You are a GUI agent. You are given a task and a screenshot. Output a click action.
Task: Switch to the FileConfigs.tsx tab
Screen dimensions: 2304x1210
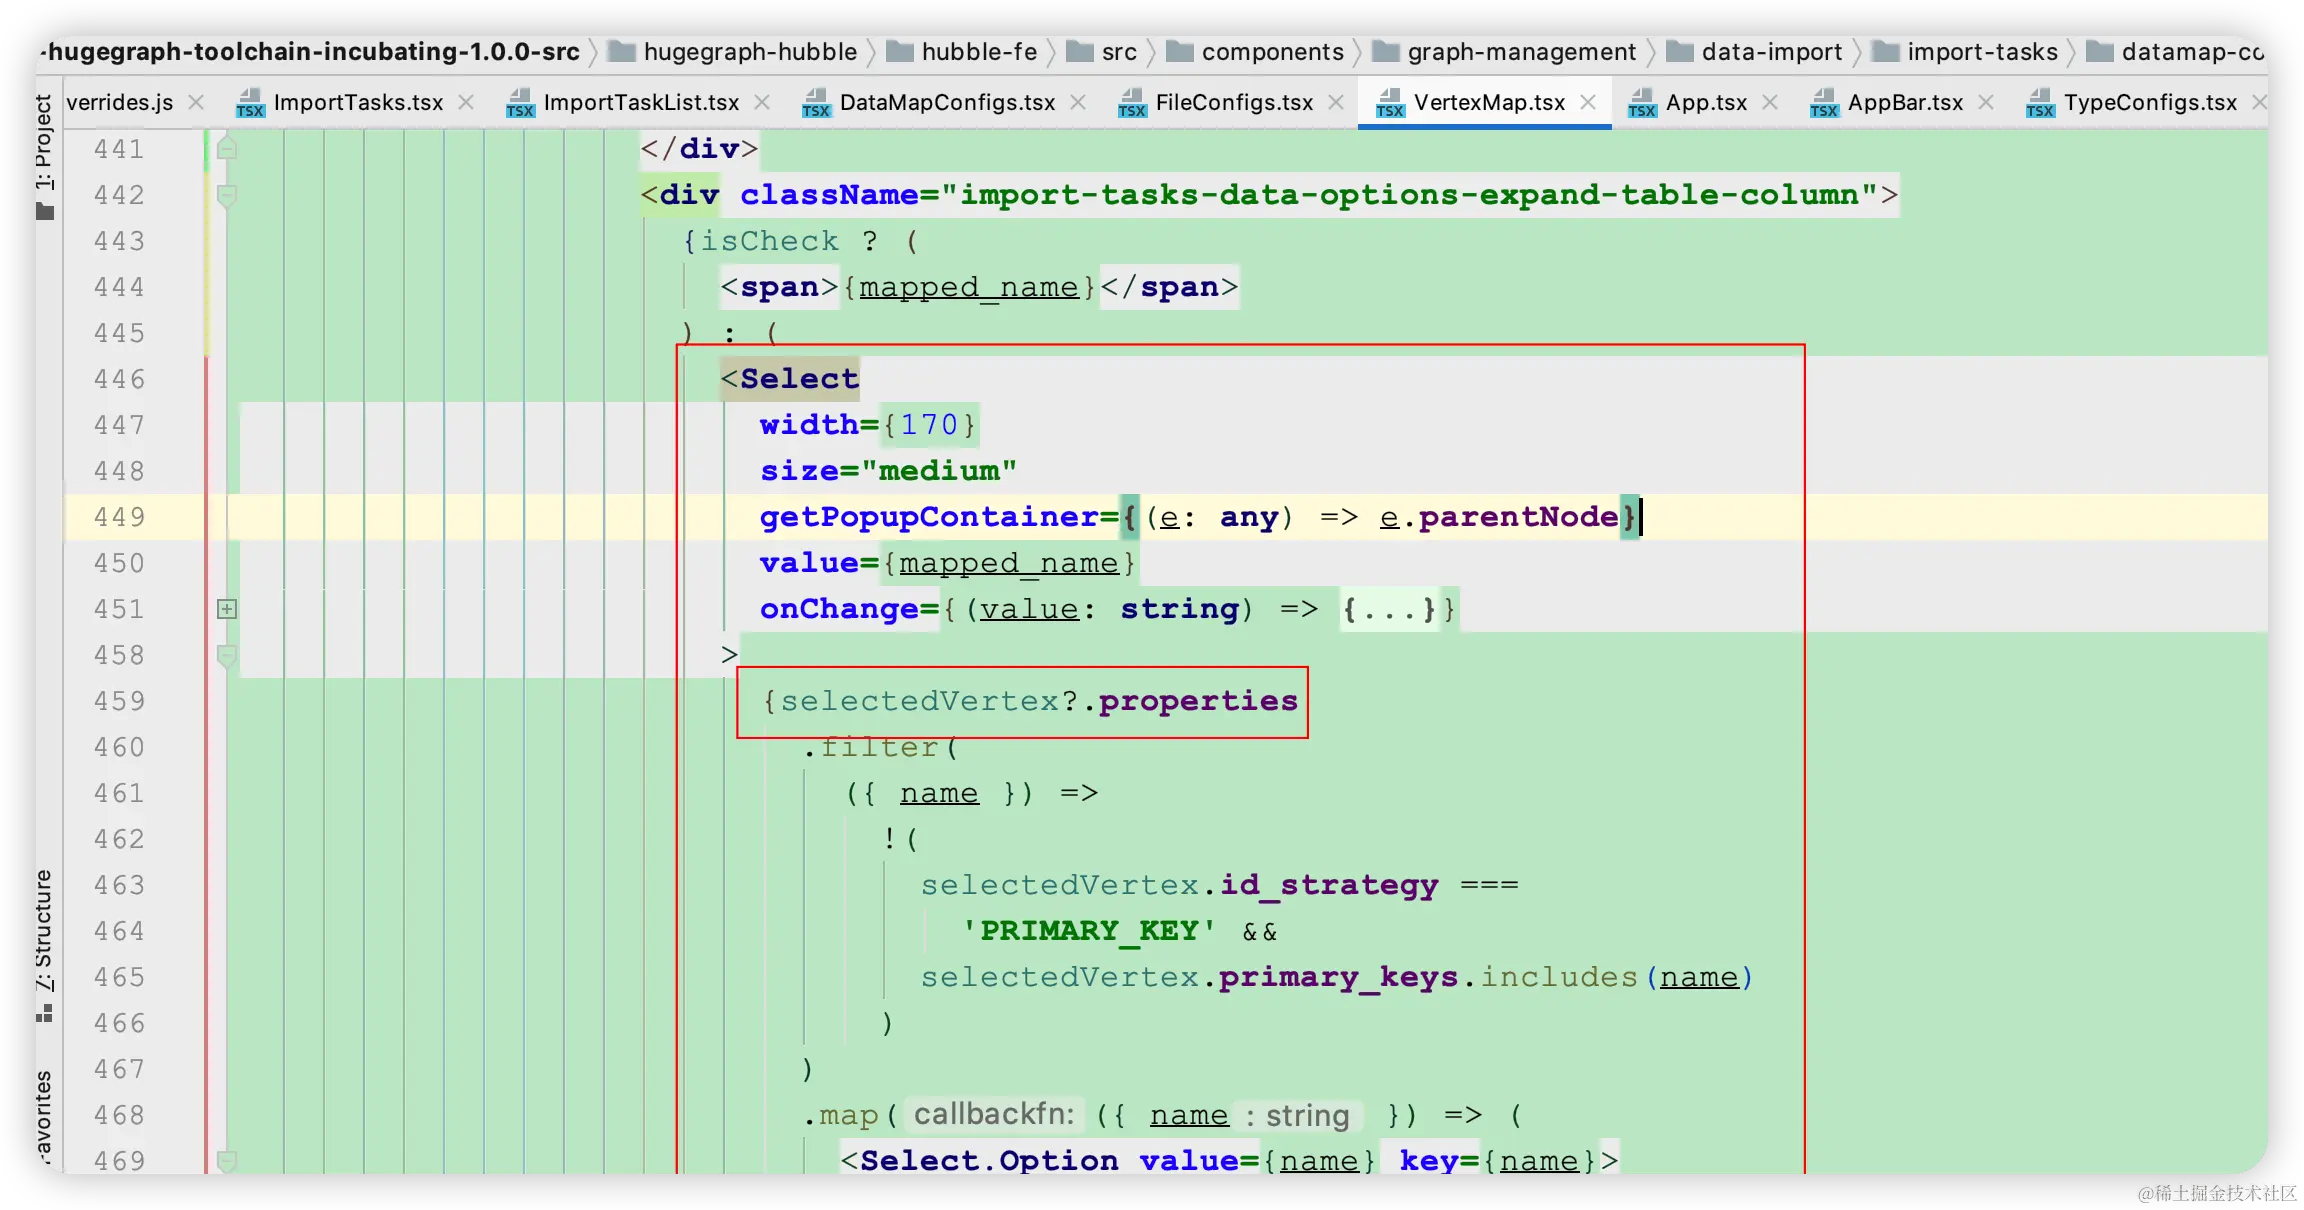[1233, 102]
